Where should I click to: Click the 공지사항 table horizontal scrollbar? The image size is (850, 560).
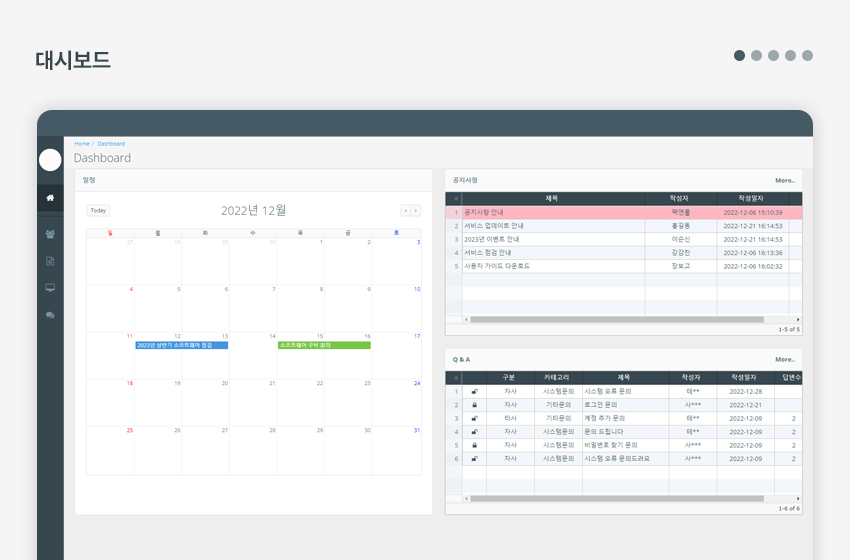pyautogui.click(x=616, y=320)
